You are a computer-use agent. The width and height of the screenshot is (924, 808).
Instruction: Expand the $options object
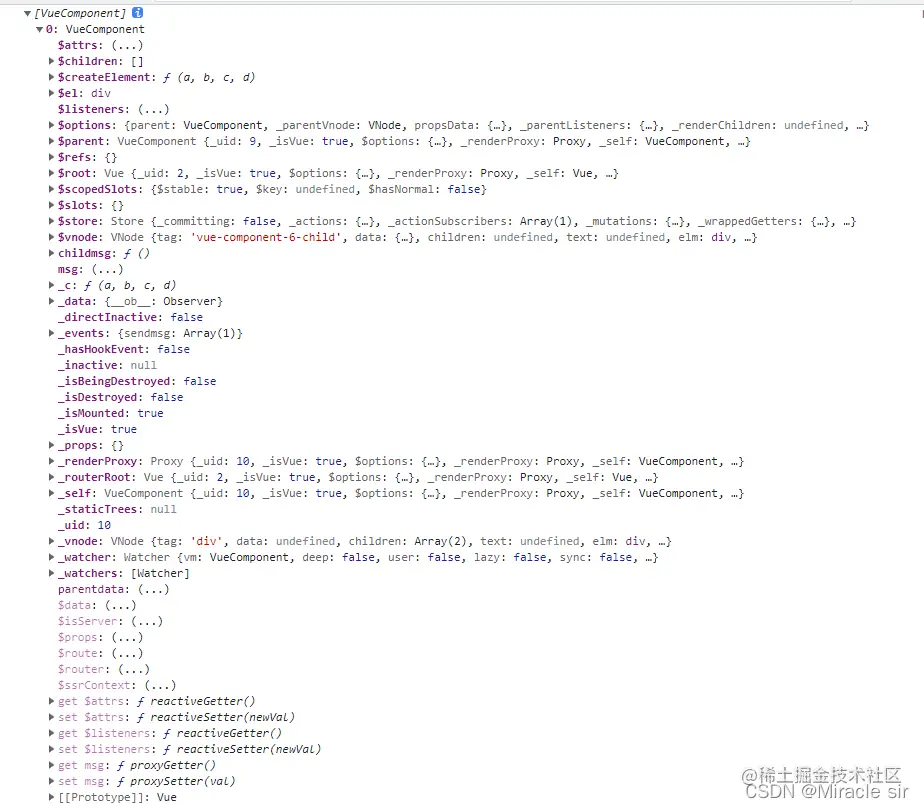tap(51, 125)
